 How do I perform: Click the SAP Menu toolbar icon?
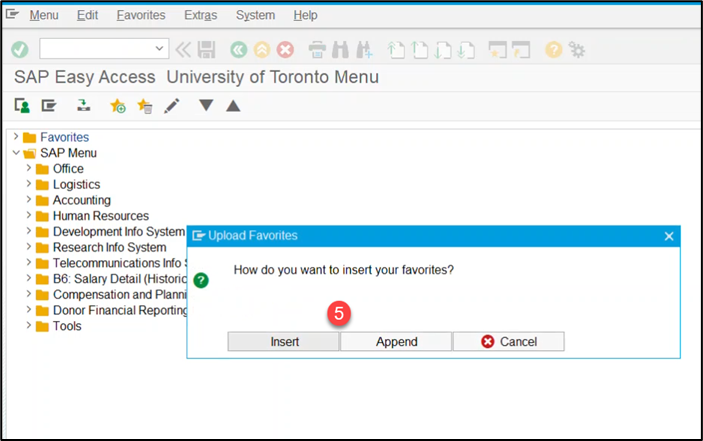(x=49, y=106)
